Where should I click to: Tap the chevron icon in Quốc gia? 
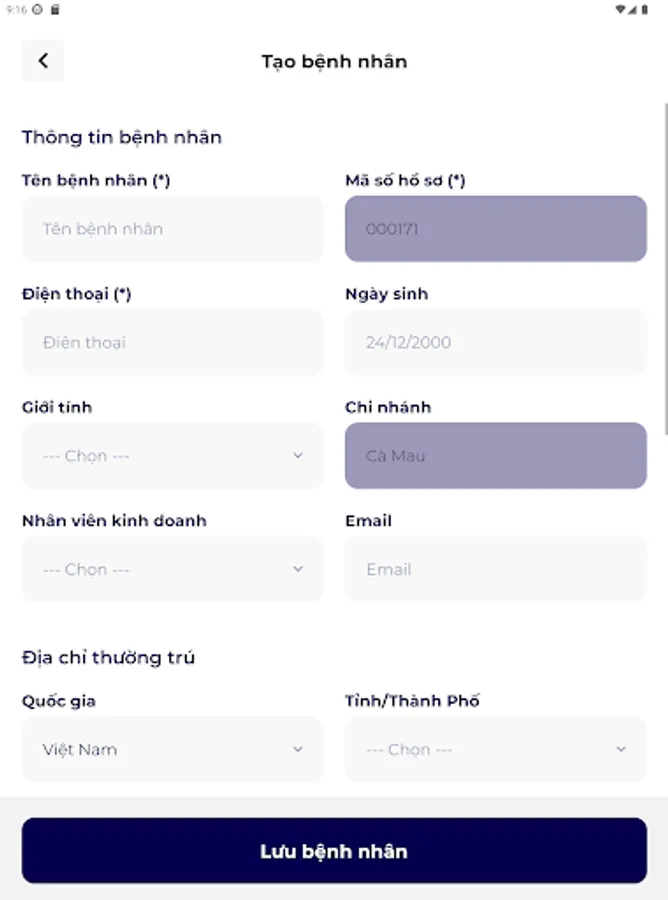298,749
